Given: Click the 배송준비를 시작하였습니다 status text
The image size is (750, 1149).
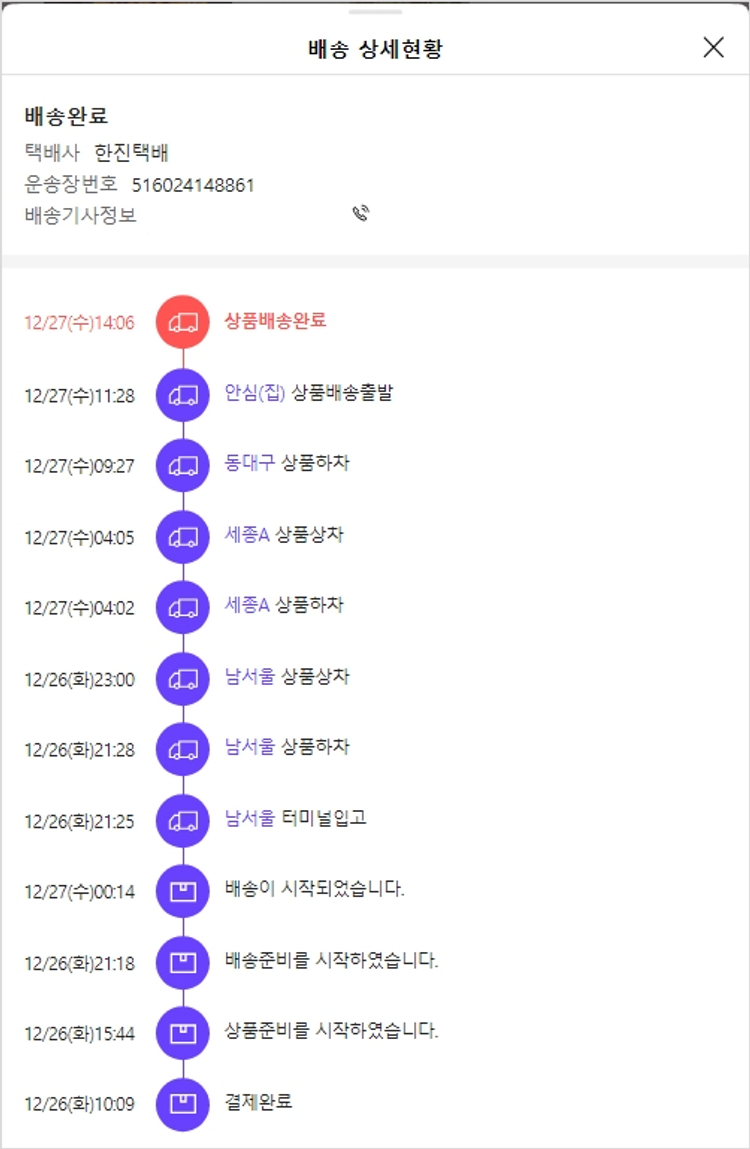Looking at the screenshot, I should tap(332, 961).
